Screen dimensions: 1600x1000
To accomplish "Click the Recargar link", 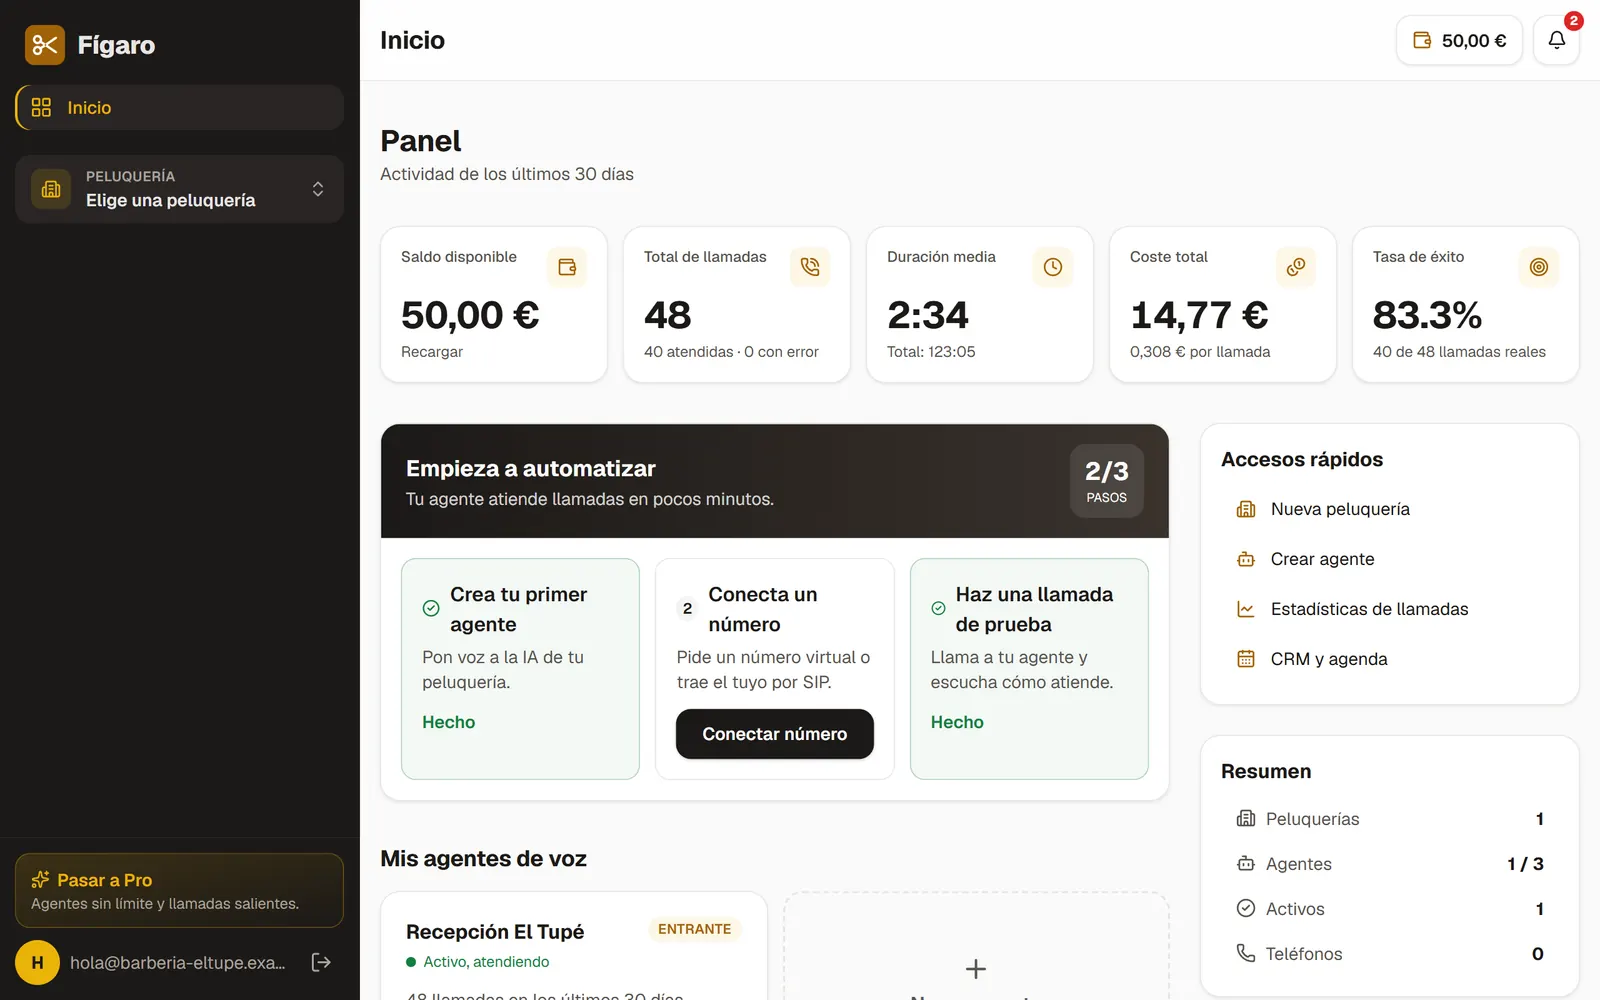I will (x=432, y=352).
